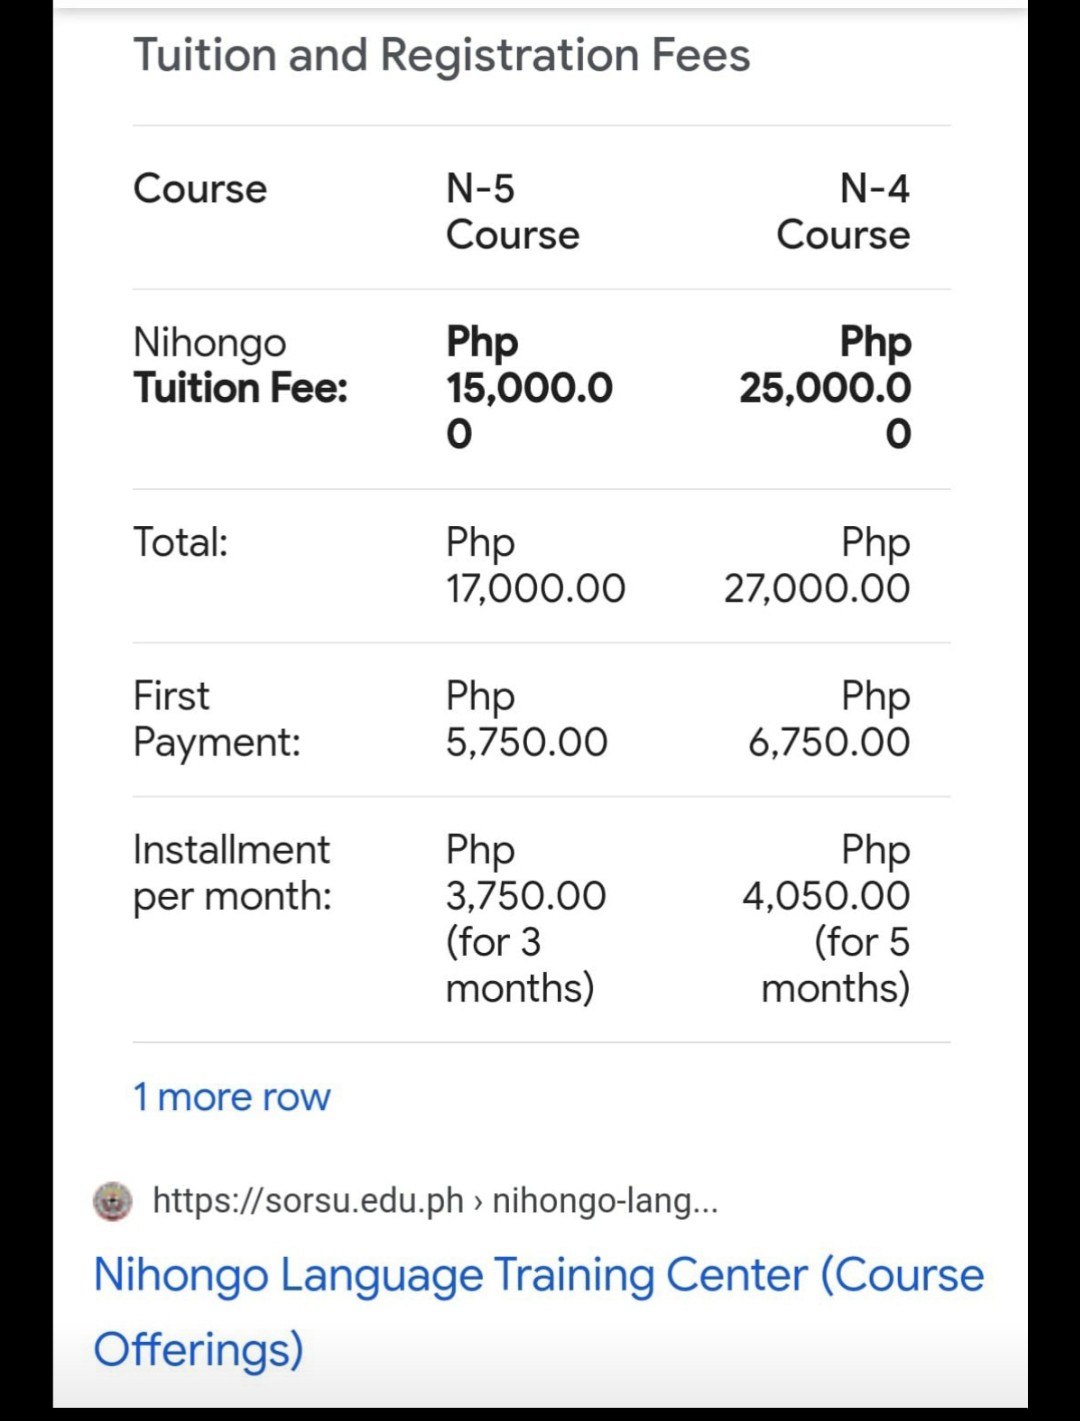Viewport: 1080px width, 1421px height.
Task: Open Nihongo Language Training Center link
Action: tap(538, 1311)
